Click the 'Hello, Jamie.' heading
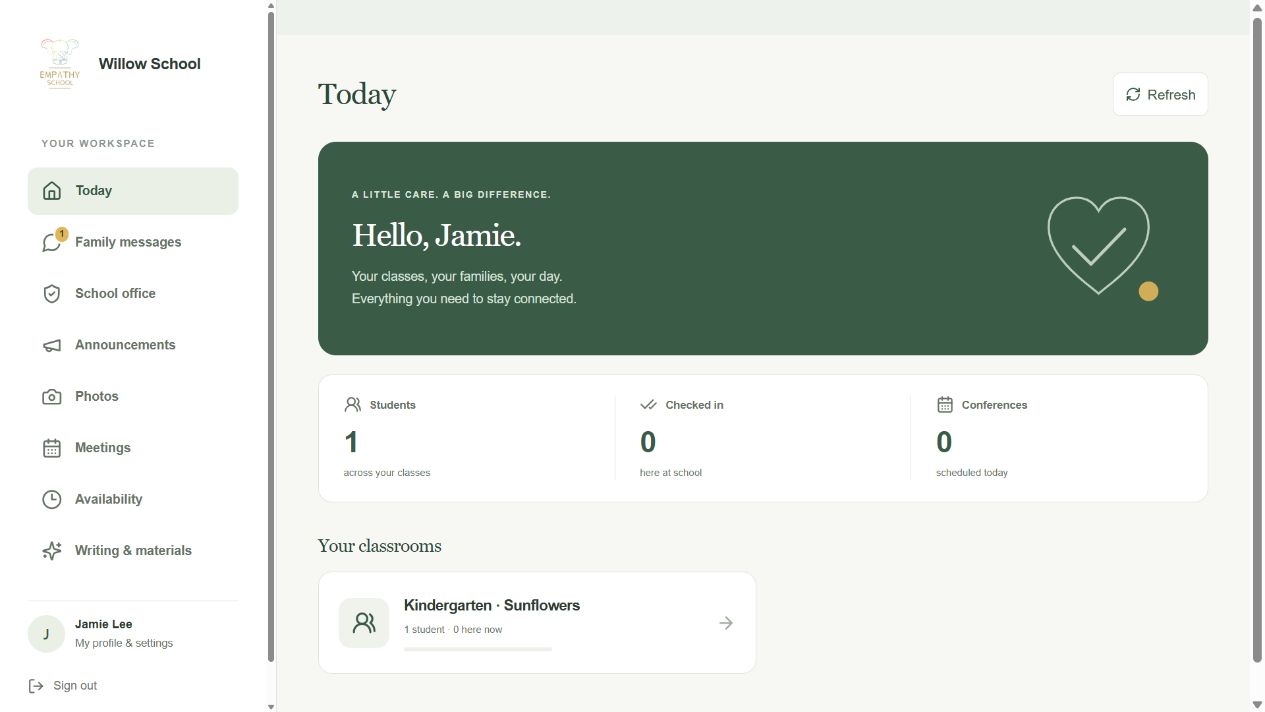 [436, 236]
